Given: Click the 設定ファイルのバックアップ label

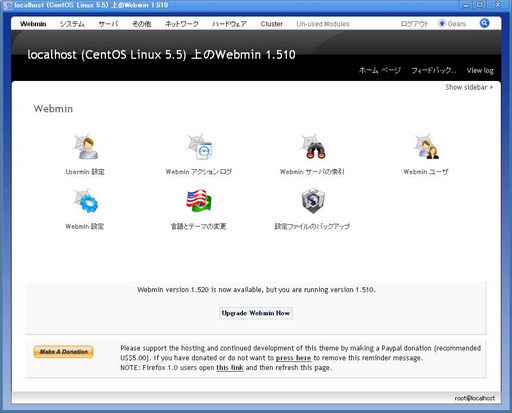Looking at the screenshot, I should coord(312,227).
